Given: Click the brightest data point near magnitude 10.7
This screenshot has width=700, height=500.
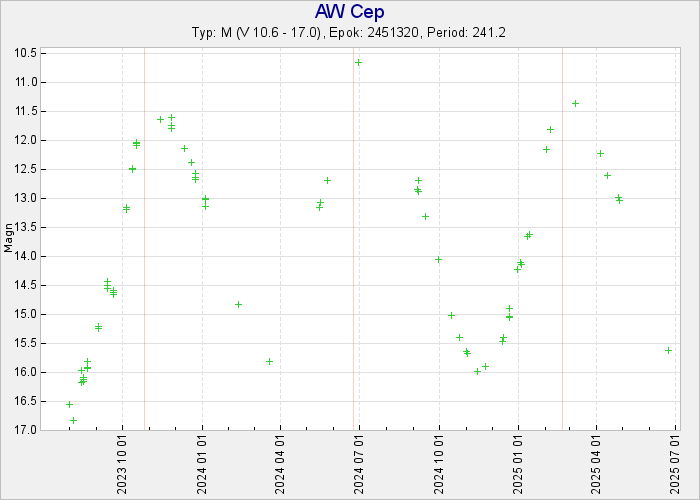Looking at the screenshot, I should tap(358, 62).
